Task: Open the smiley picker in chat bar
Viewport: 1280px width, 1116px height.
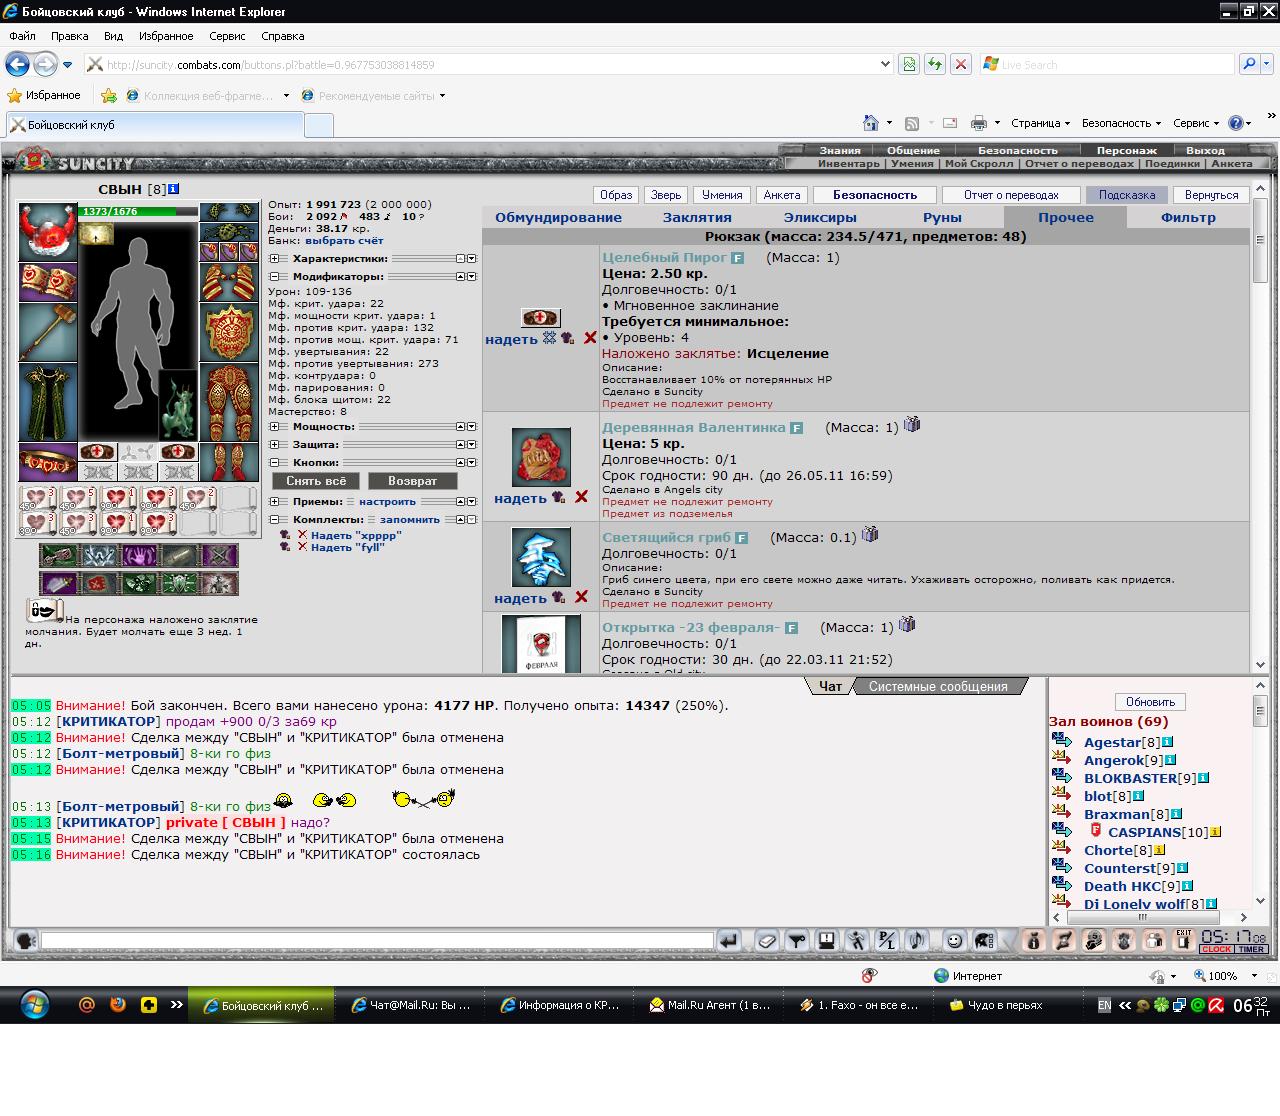Action: (955, 940)
